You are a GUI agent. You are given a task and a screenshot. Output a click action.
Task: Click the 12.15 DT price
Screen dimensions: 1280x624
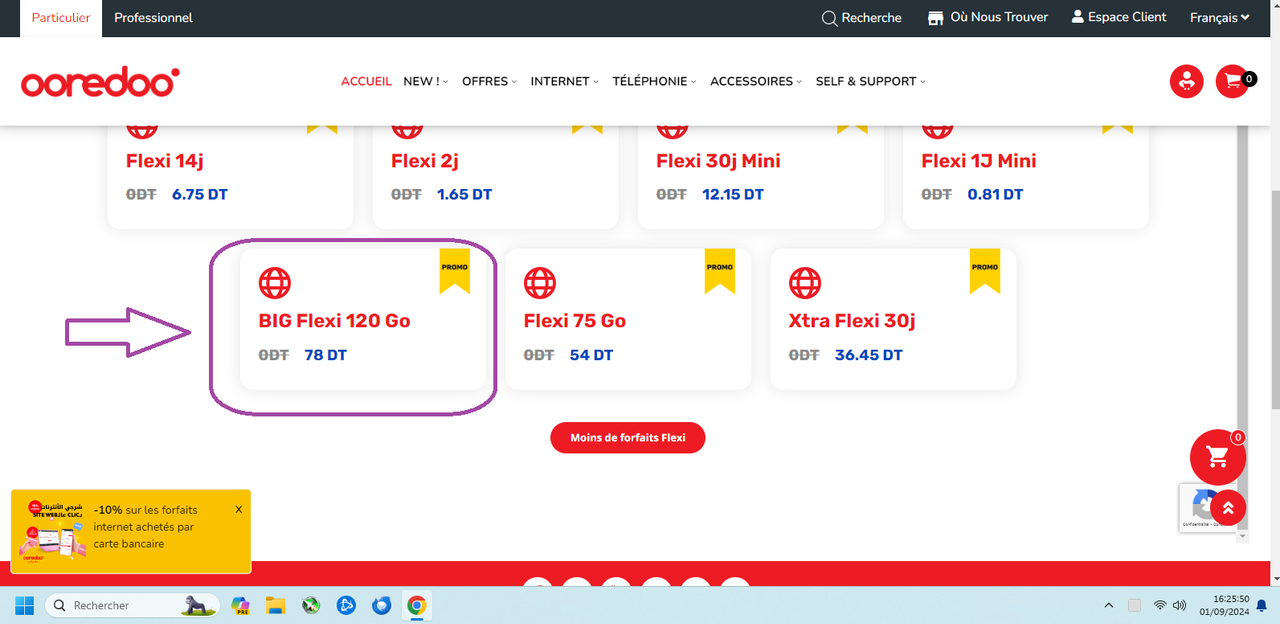[733, 194]
